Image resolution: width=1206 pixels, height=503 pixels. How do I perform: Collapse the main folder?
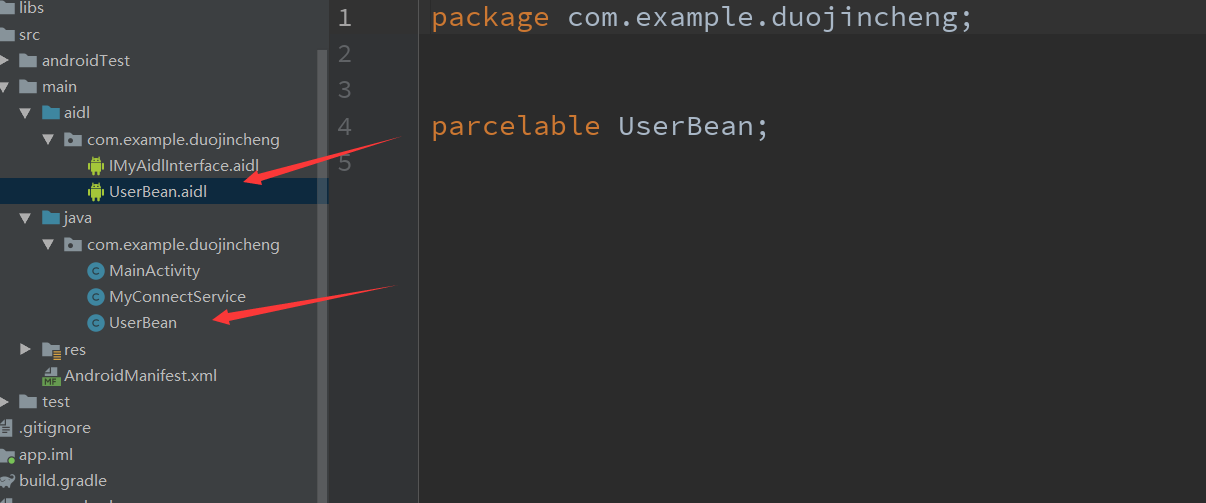click(x=7, y=87)
